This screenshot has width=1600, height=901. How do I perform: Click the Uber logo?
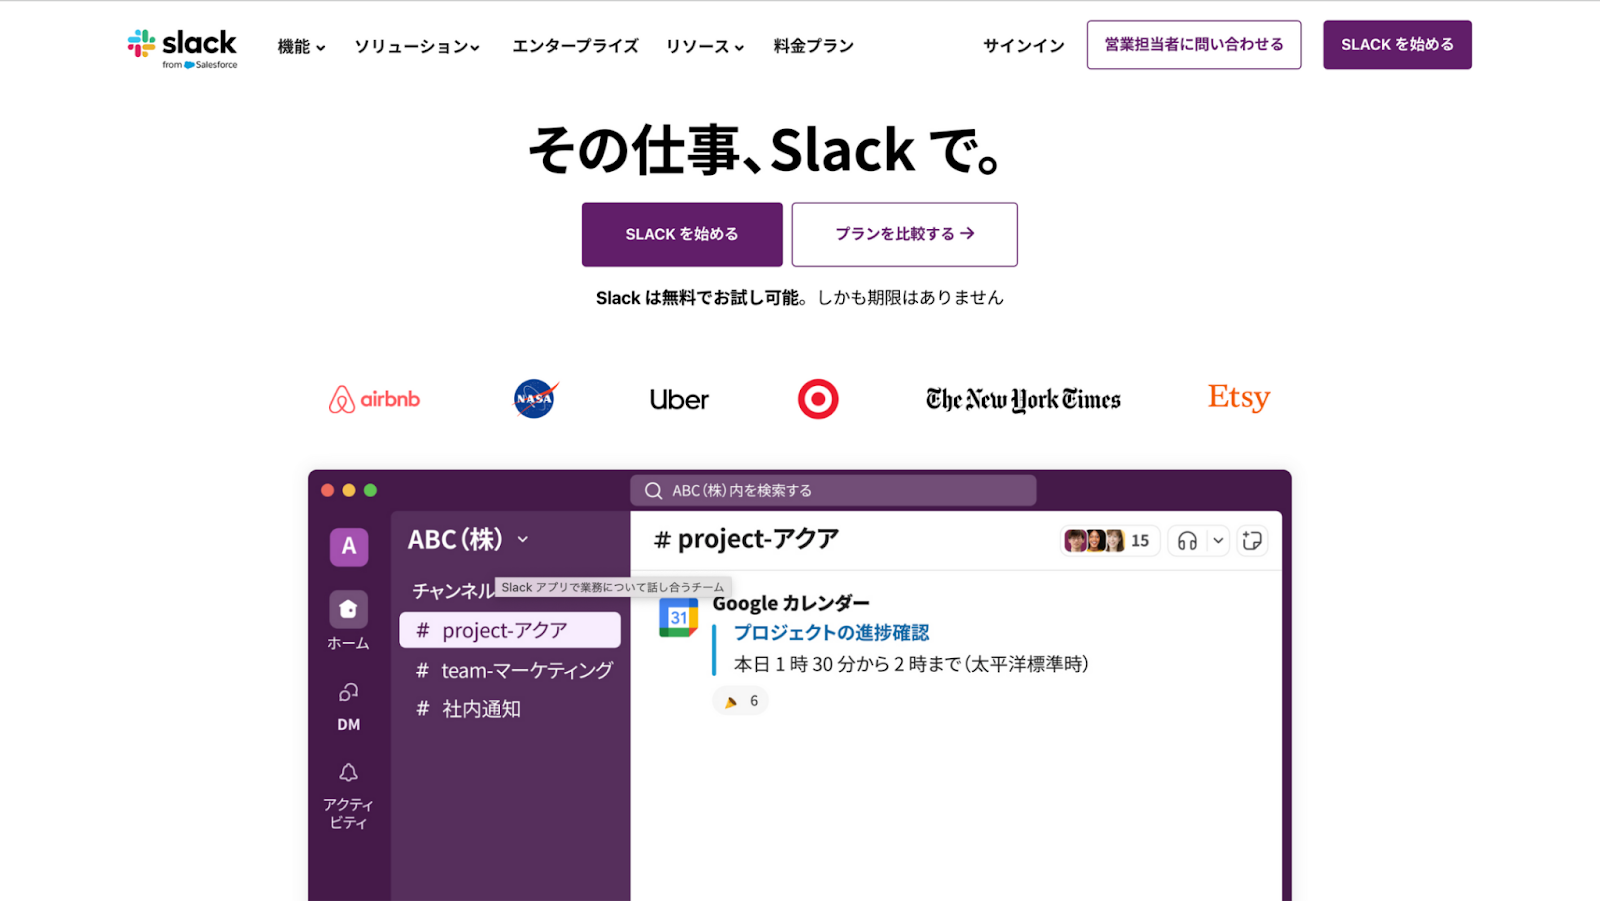point(679,400)
